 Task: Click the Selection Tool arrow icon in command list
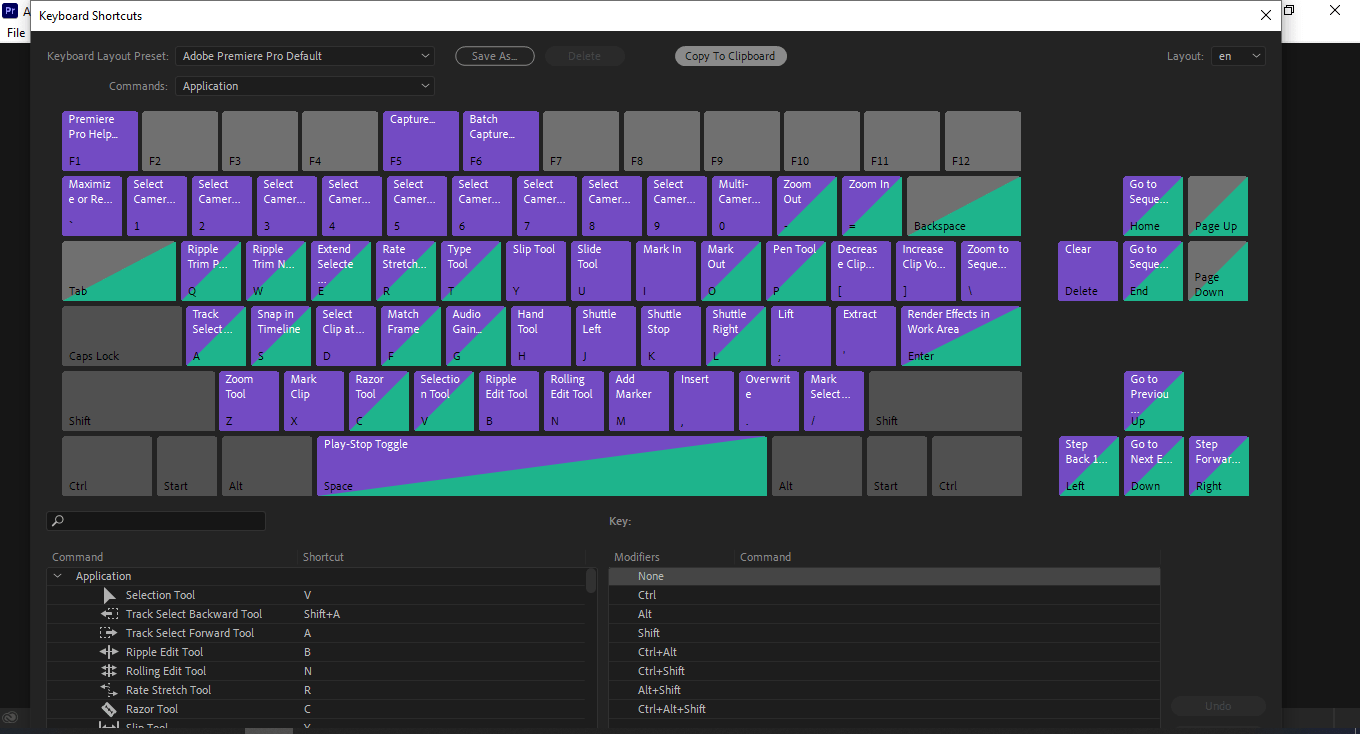(110, 595)
